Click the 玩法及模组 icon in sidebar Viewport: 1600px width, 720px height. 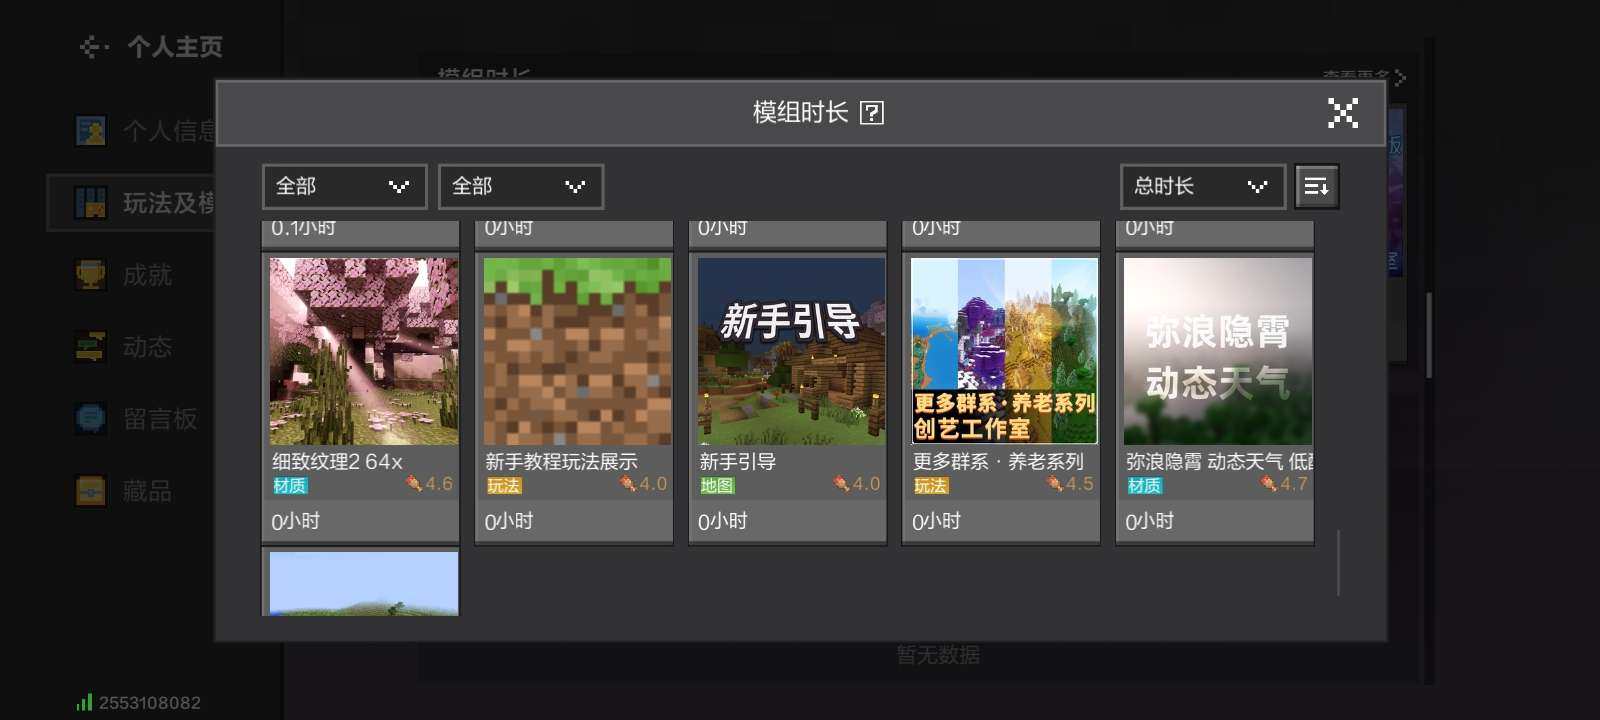pyautogui.click(x=91, y=203)
